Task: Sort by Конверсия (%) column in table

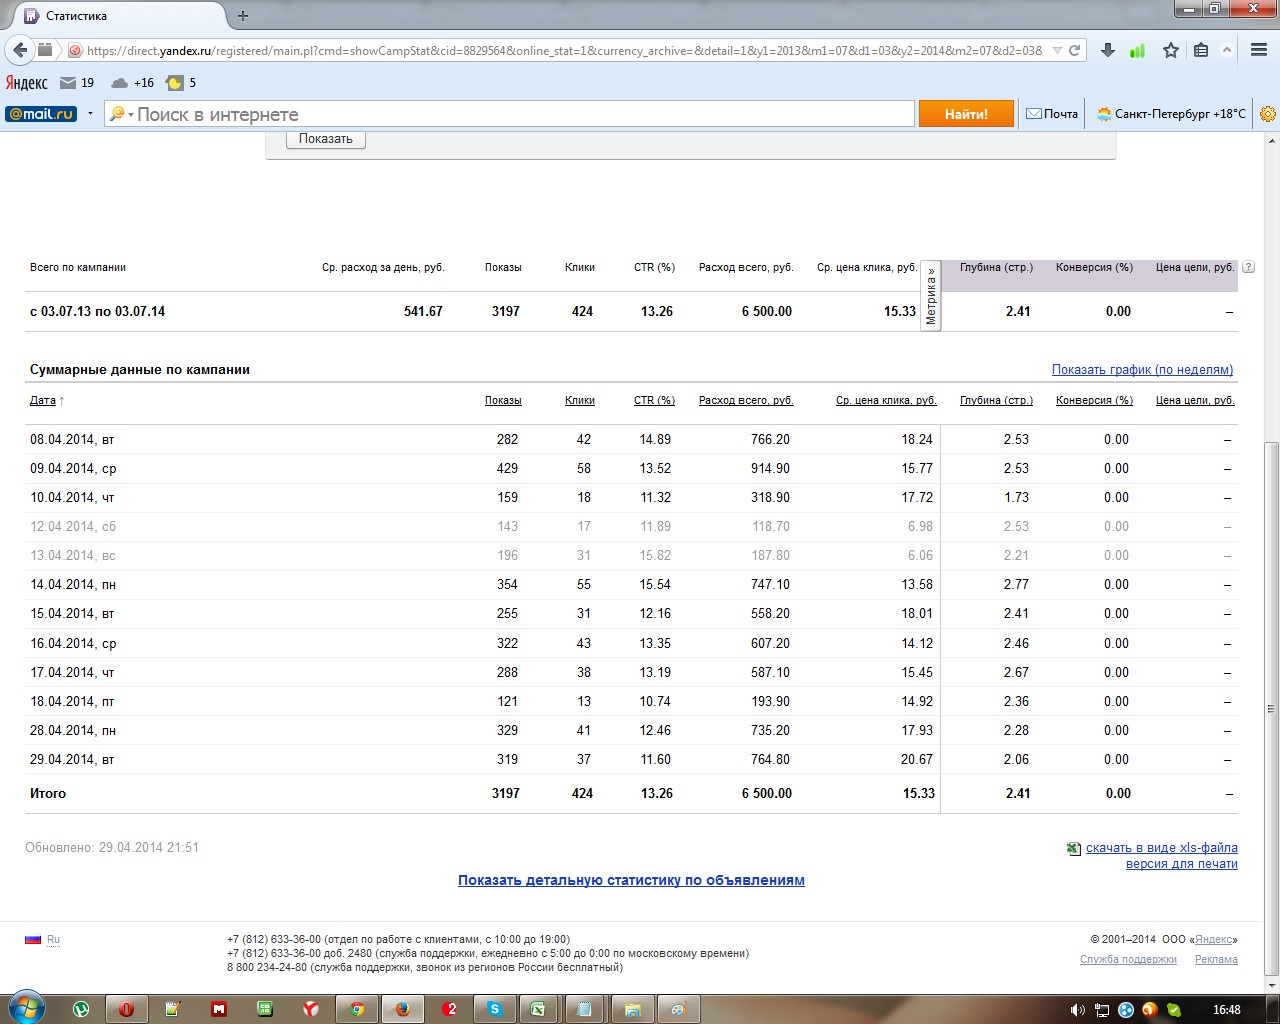Action: point(1094,401)
